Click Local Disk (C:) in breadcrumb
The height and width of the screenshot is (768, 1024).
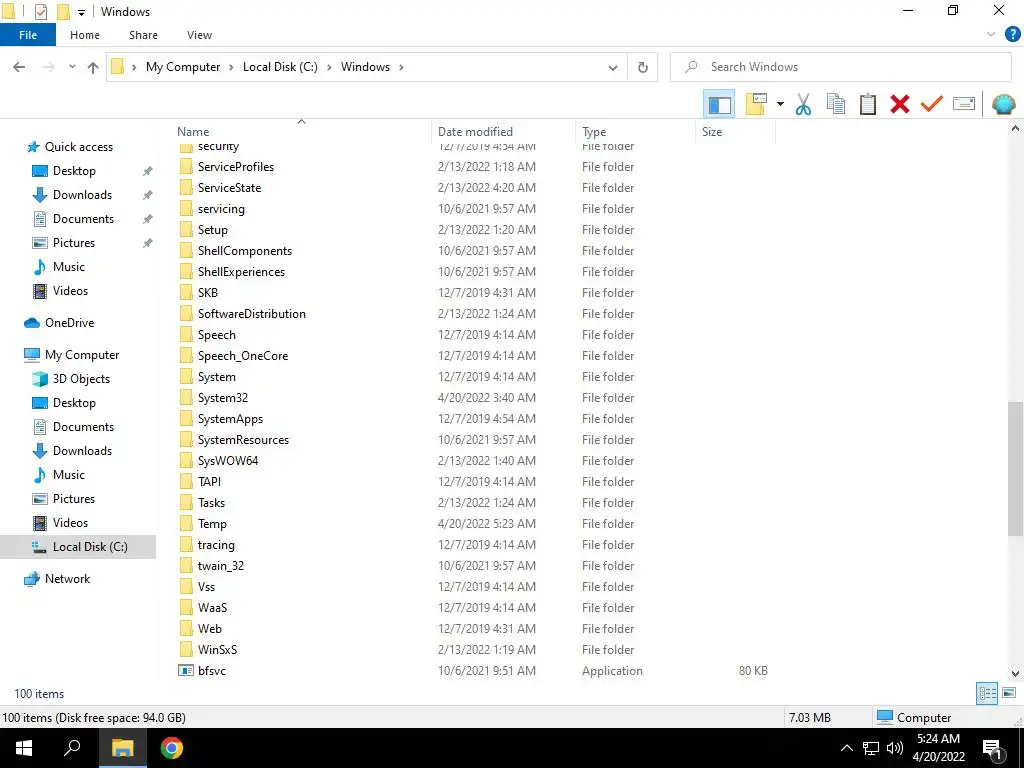[280, 67]
